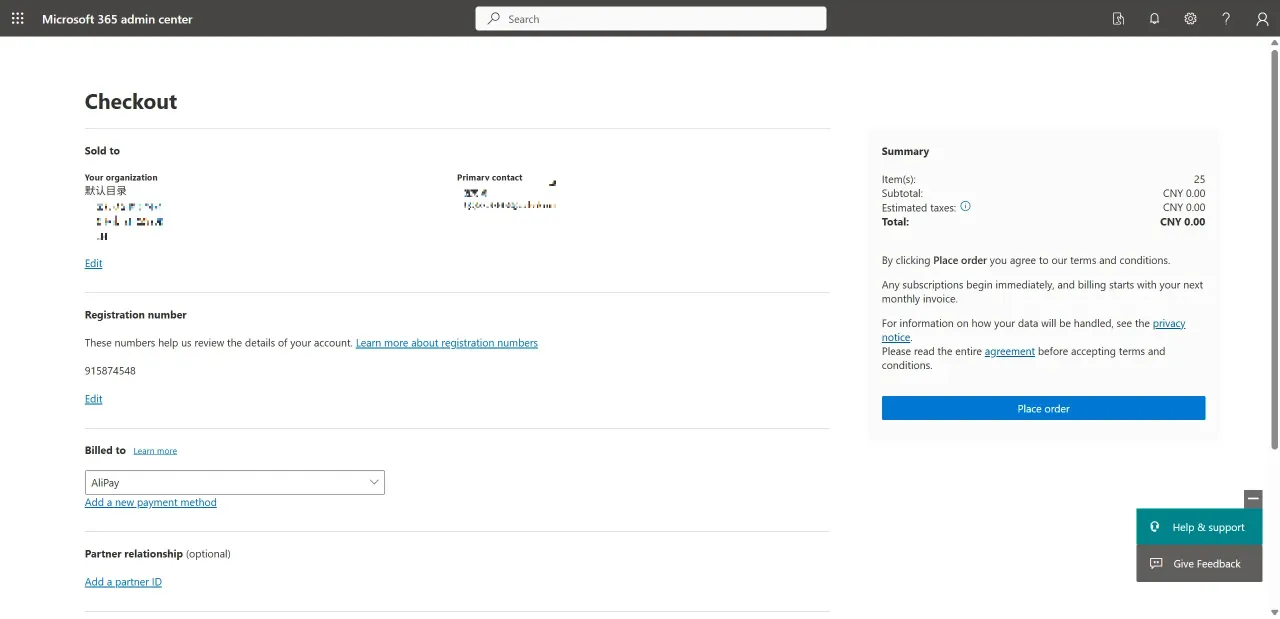Click the info icon beside Estimated taxes
1280x619 pixels.
click(x=966, y=206)
